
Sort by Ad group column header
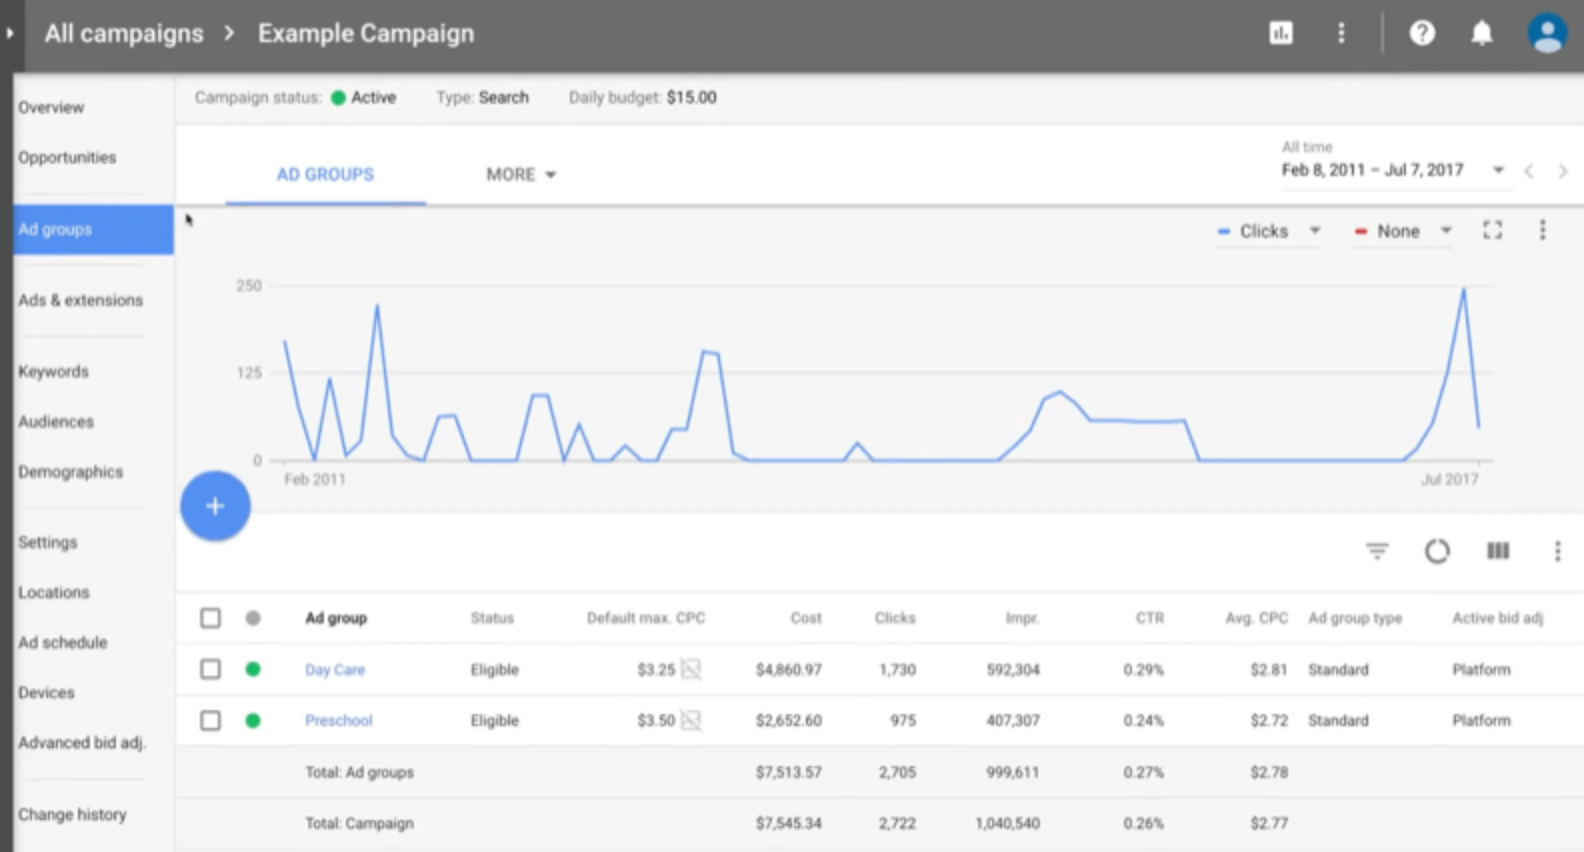336,618
